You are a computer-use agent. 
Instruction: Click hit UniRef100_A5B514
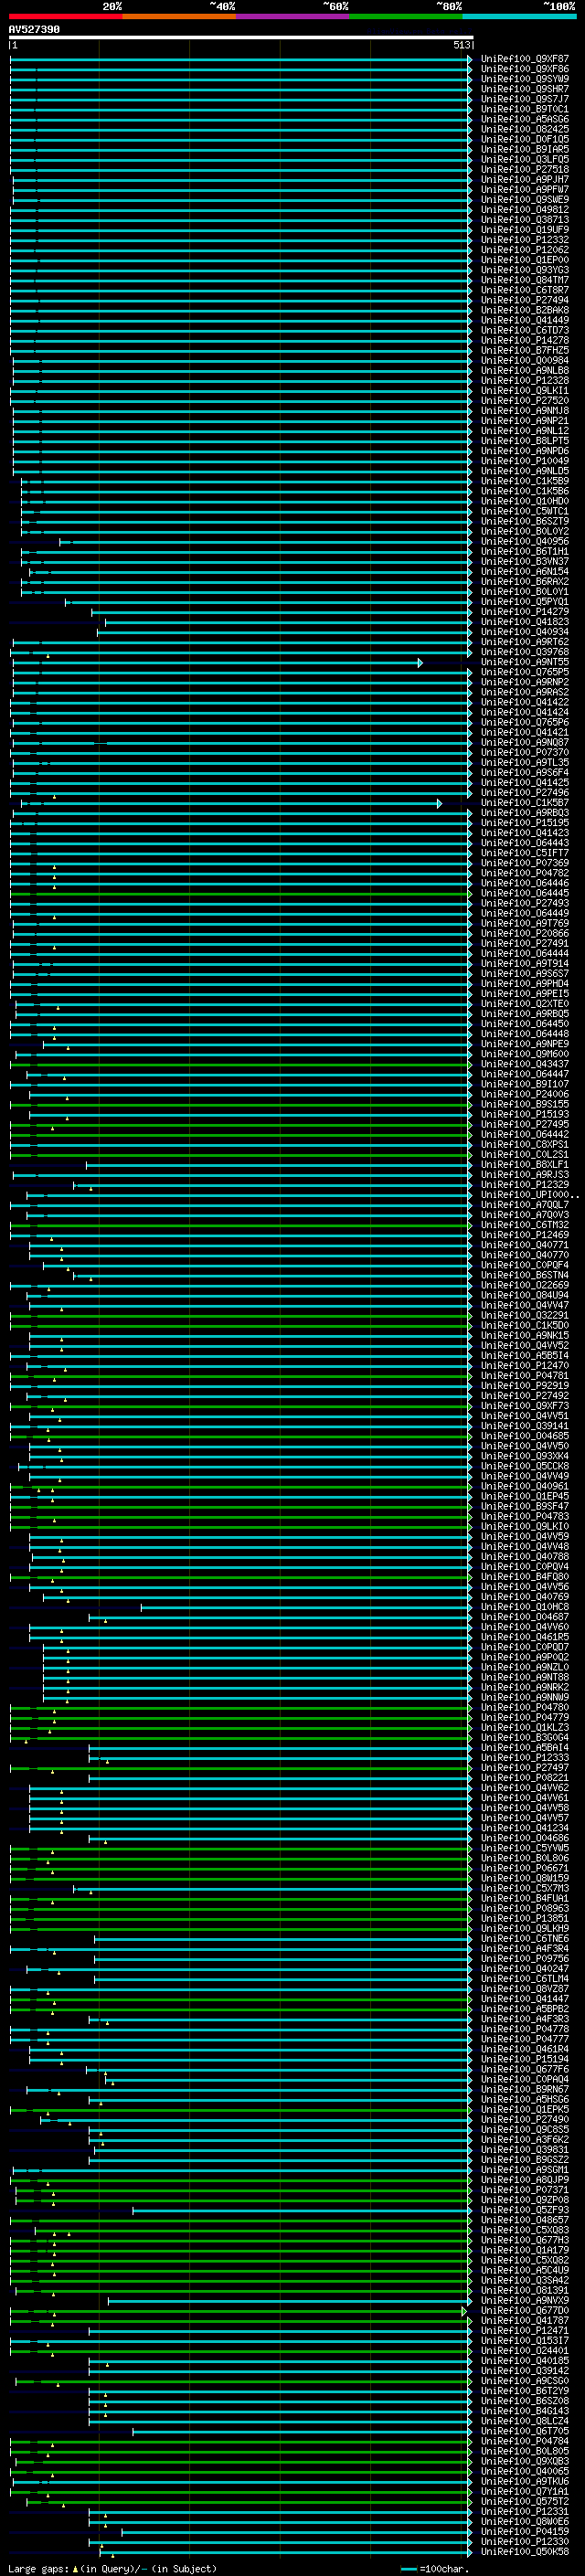coord(525,1356)
